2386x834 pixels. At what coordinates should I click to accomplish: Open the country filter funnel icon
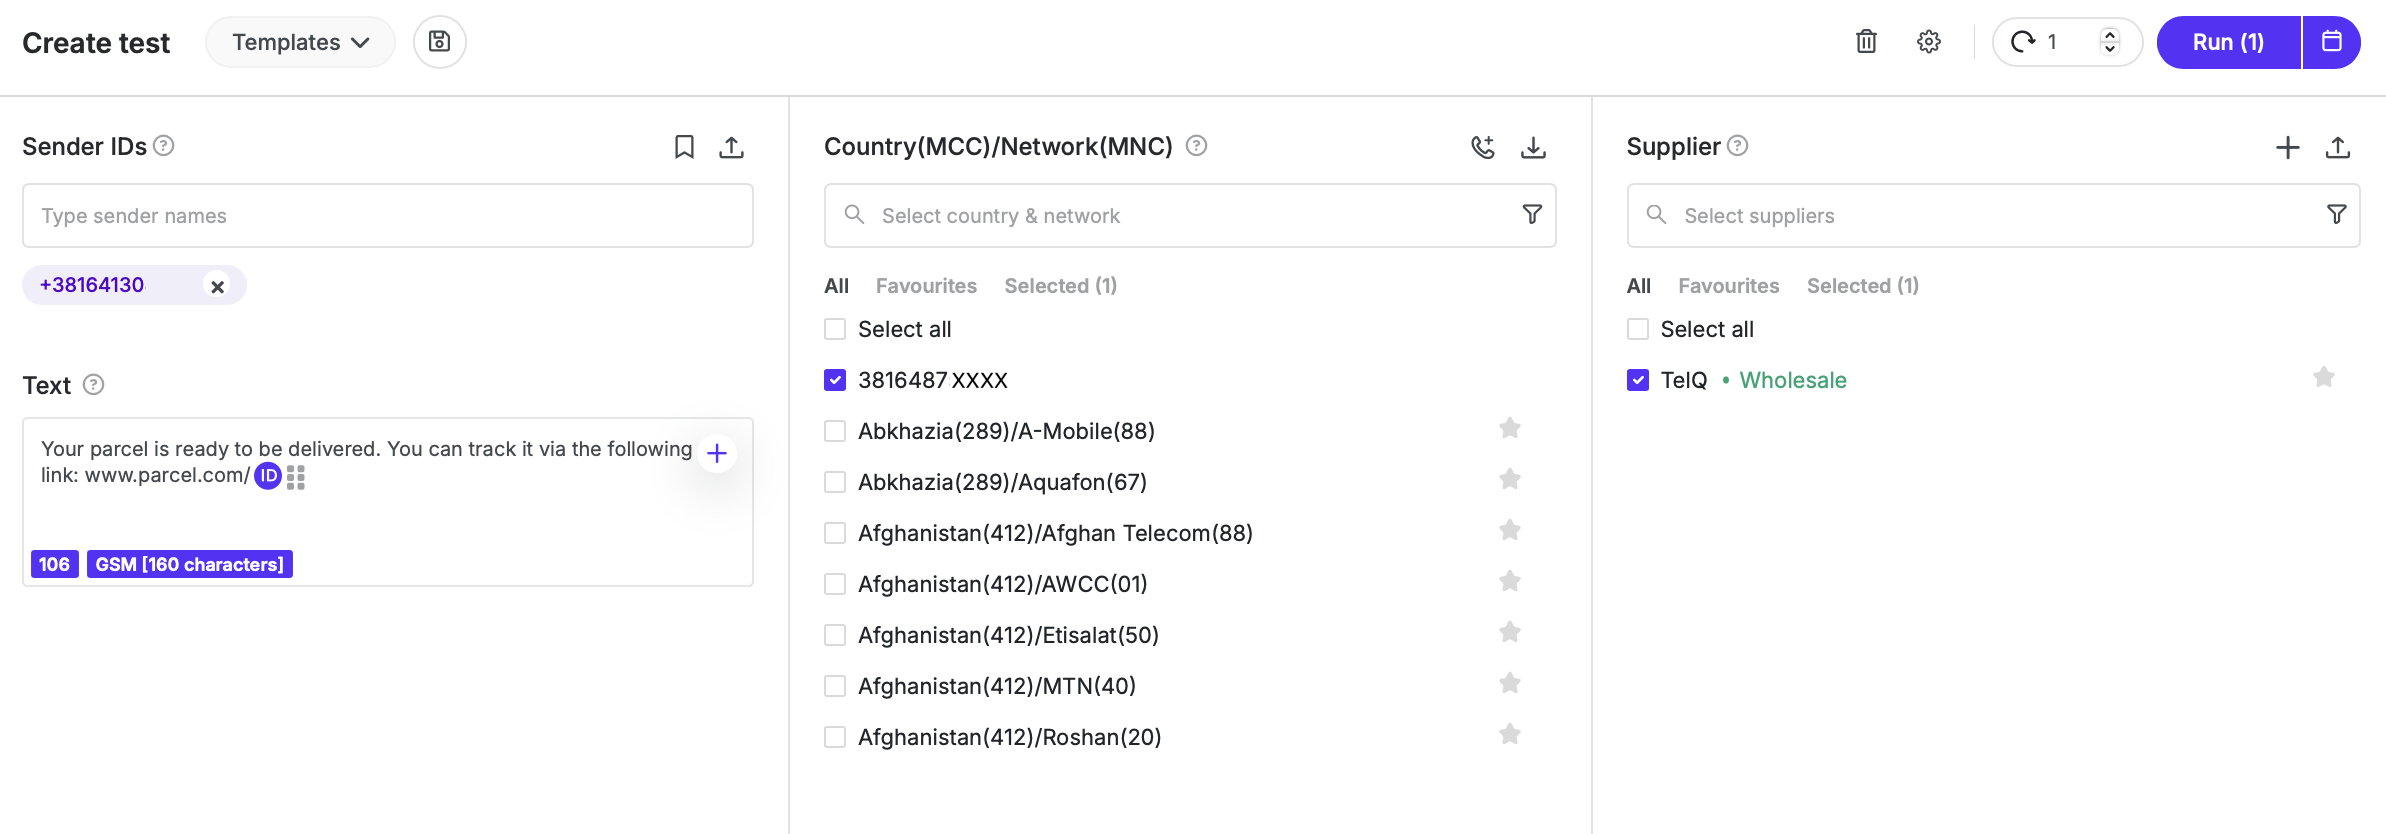click(x=1531, y=214)
